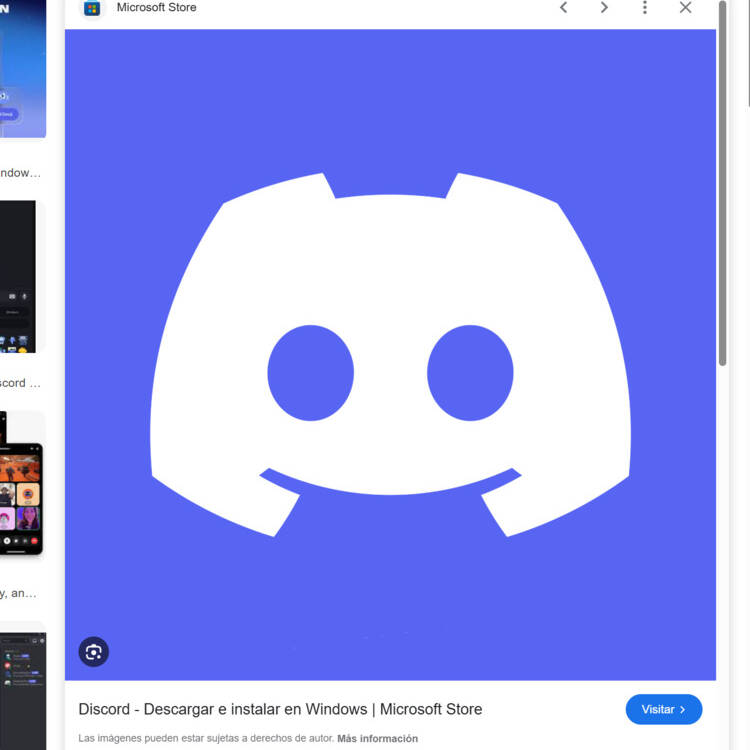Go to next image with right chevron
750x750 pixels.
[604, 8]
